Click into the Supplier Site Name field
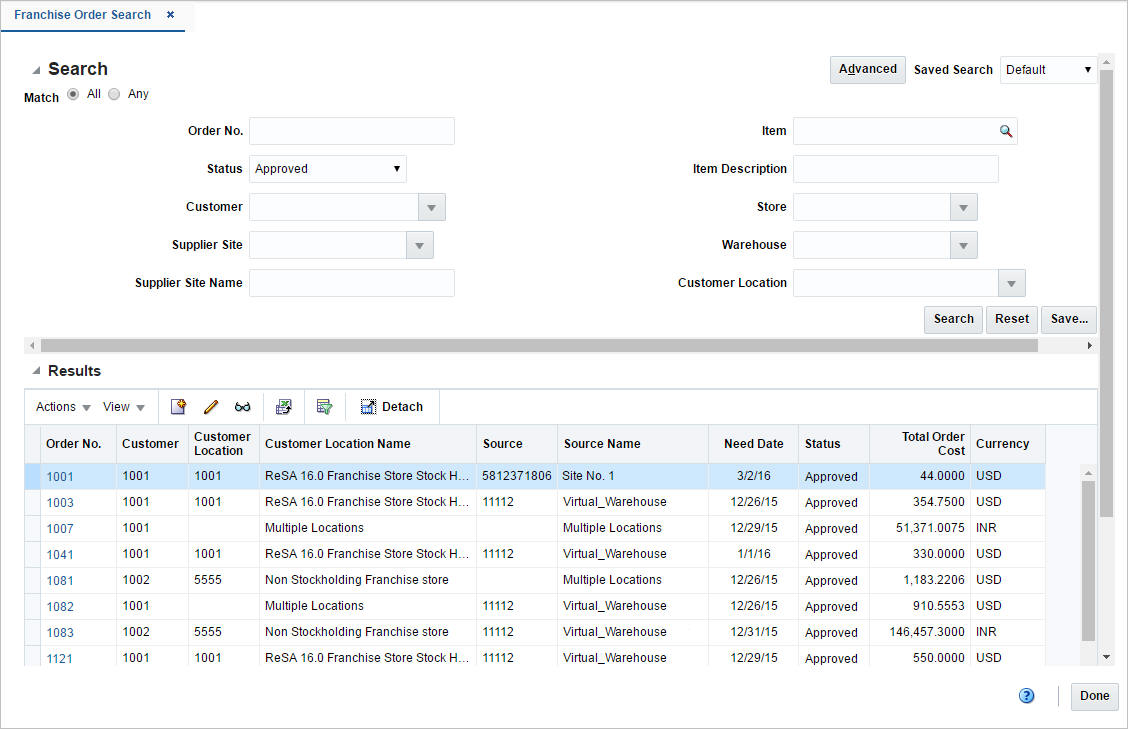Screen dimensions: 1128x729 pyautogui.click(x=352, y=284)
